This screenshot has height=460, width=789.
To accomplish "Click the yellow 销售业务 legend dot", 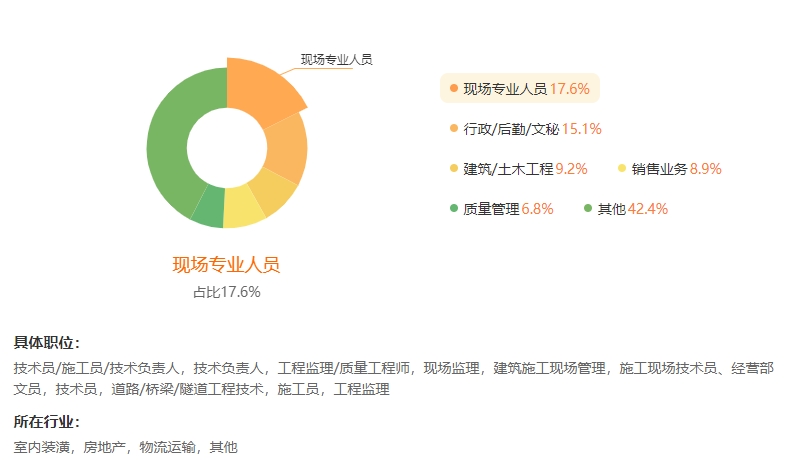I will pos(623,169).
